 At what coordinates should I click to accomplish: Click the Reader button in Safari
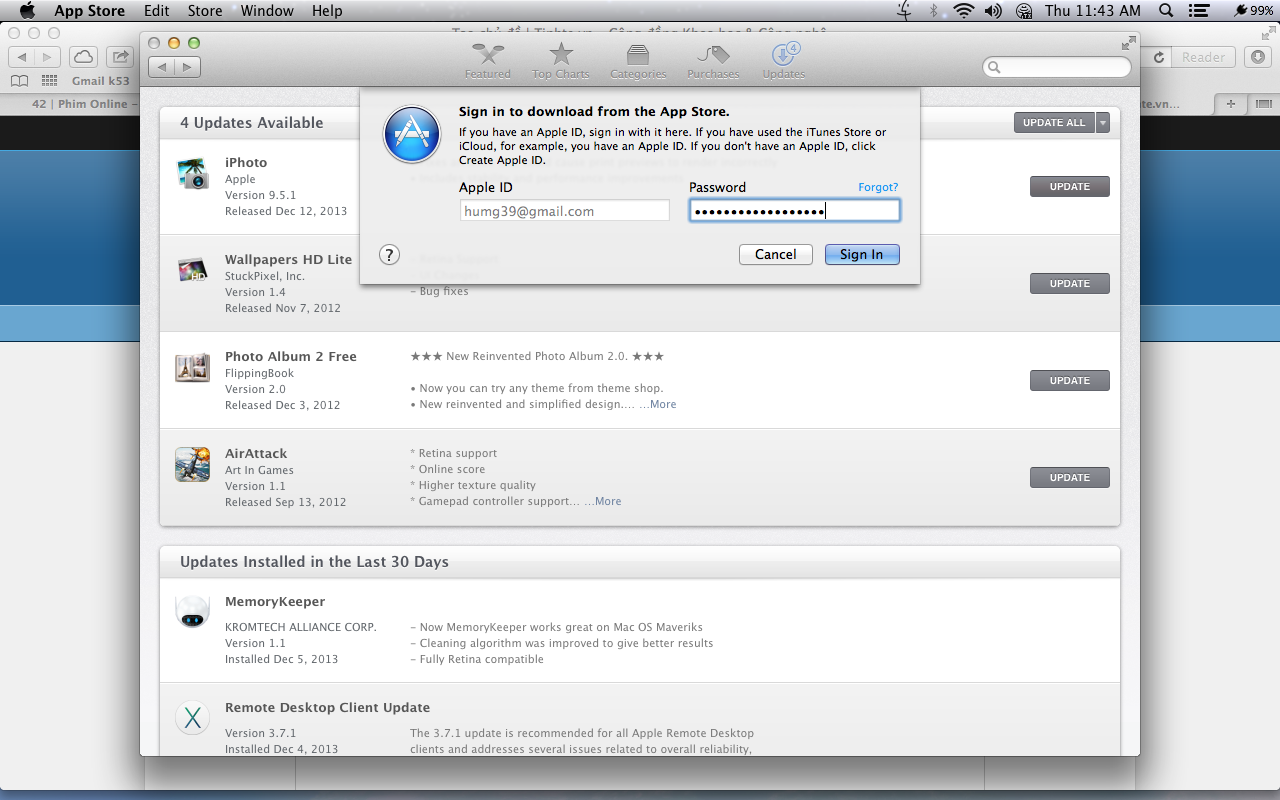tap(1203, 57)
